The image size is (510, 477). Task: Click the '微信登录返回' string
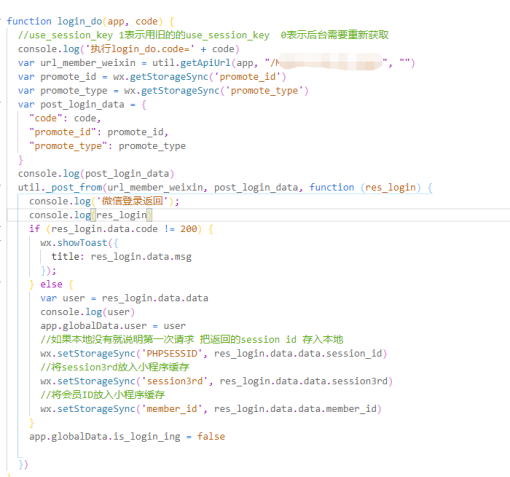pos(132,201)
